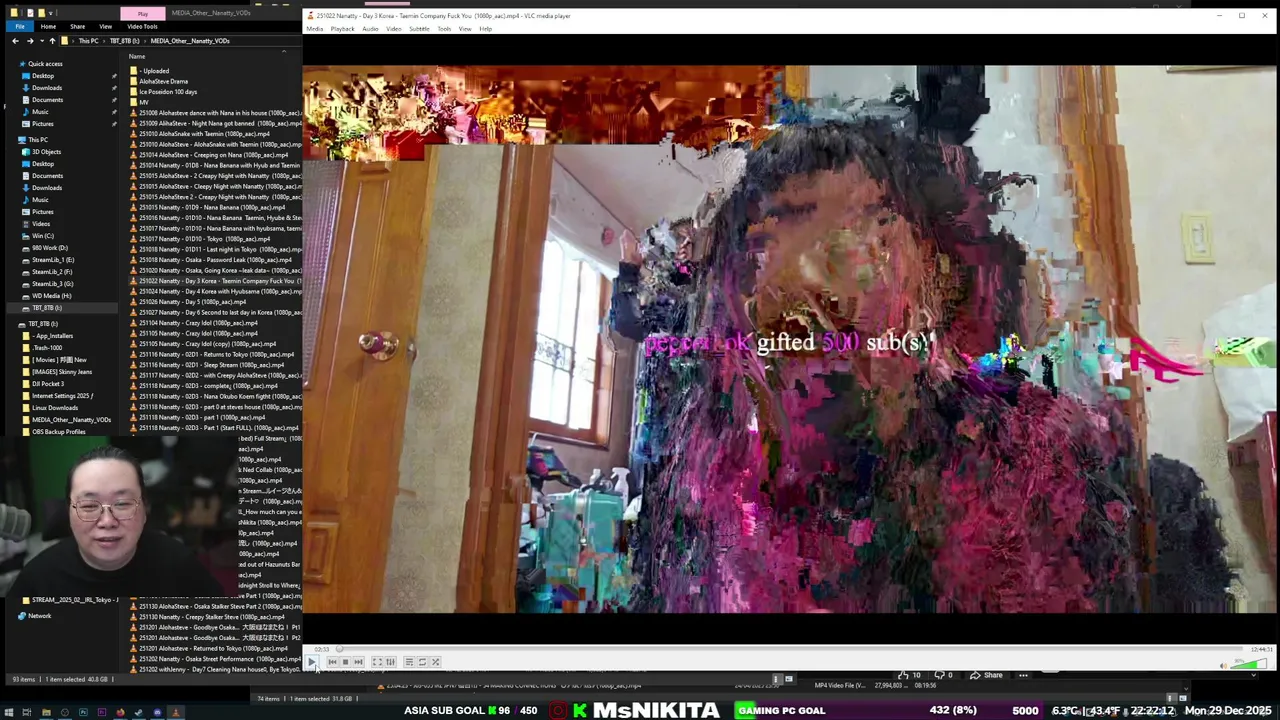Skip to next media in VLC
Image resolution: width=1280 pixels, height=720 pixels.
click(358, 662)
